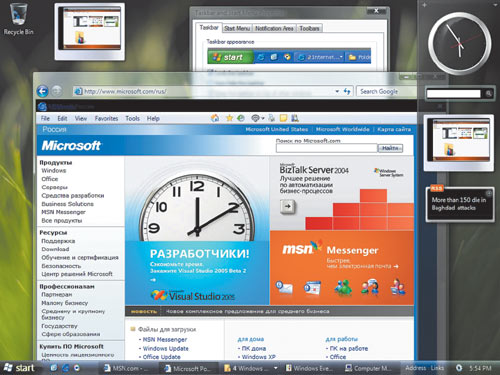Screen dimensions: 500x375
Task: Expand the 4 Windows taskbar group arrow
Action: coord(276,368)
